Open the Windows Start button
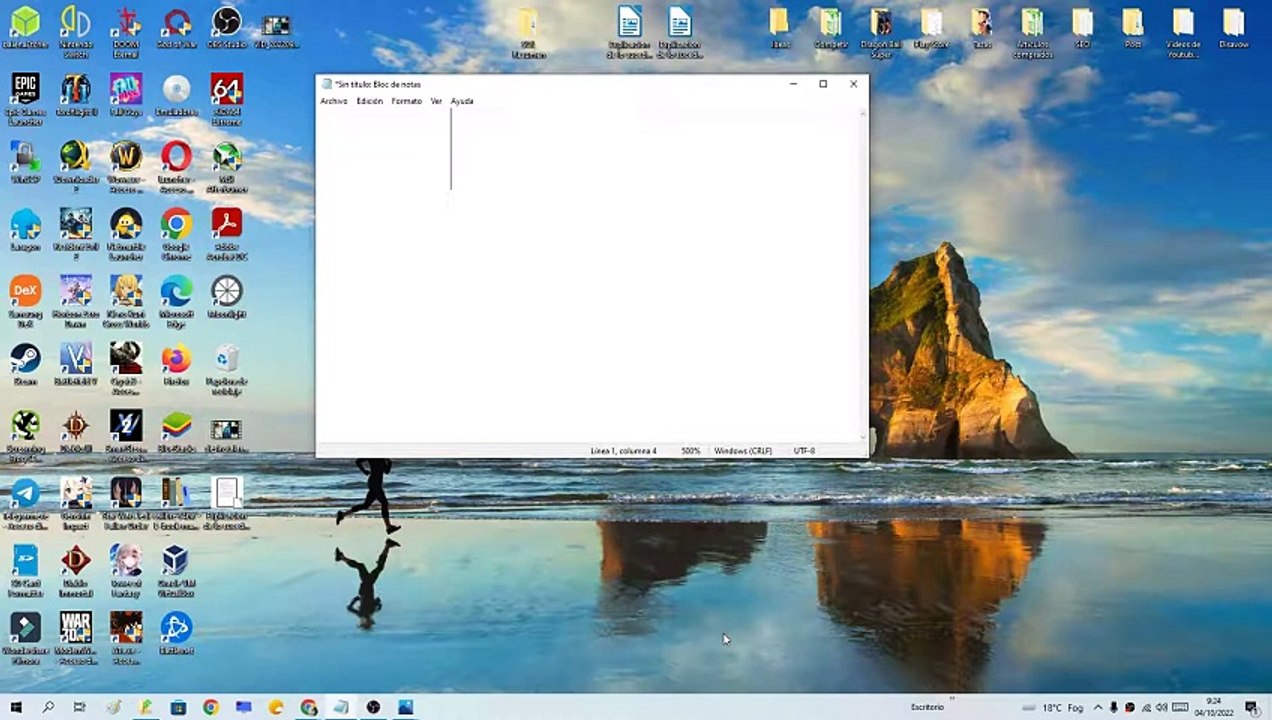Viewport: 1272px width, 720px height. coord(16,707)
